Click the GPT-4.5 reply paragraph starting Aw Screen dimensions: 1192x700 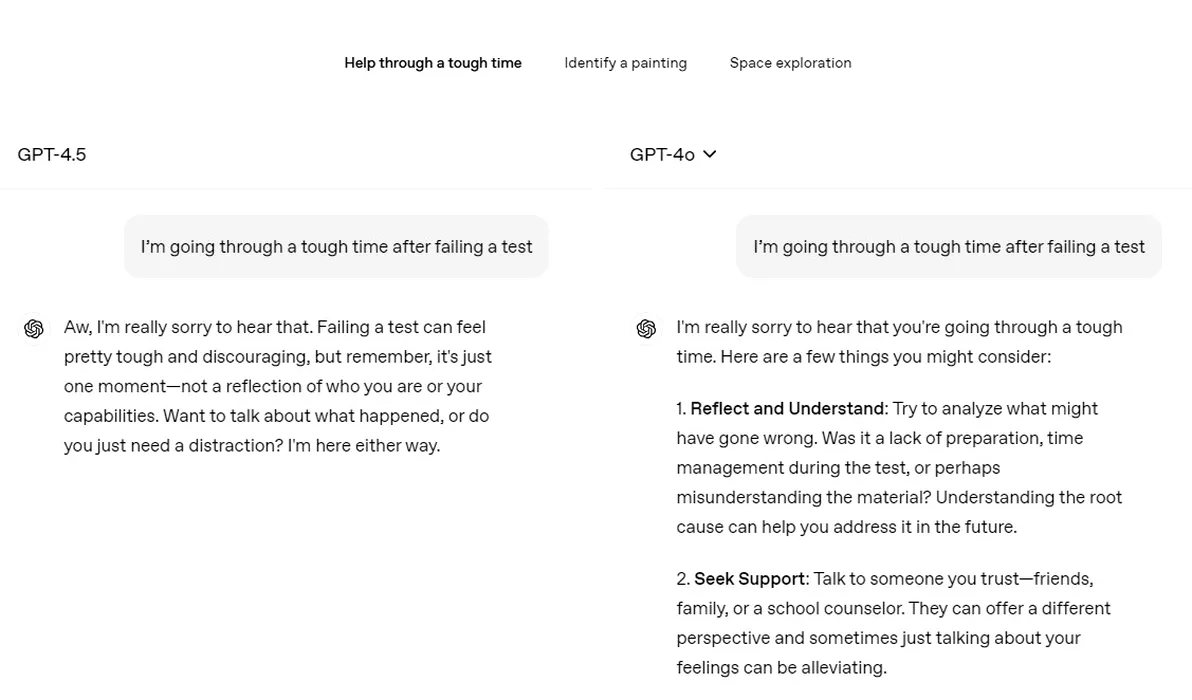pos(277,386)
